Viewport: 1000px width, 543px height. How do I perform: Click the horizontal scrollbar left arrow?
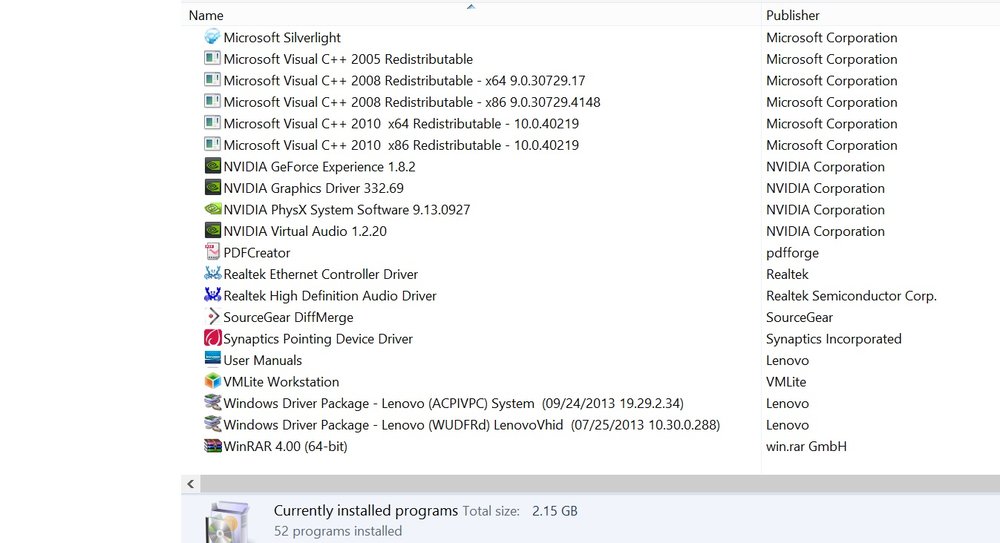pos(191,484)
